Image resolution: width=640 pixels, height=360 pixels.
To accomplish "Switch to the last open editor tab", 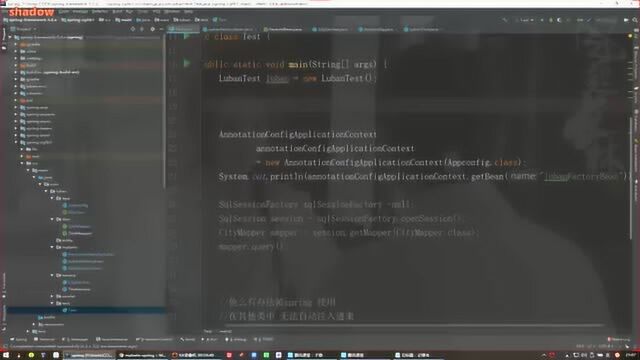I will [422, 29].
